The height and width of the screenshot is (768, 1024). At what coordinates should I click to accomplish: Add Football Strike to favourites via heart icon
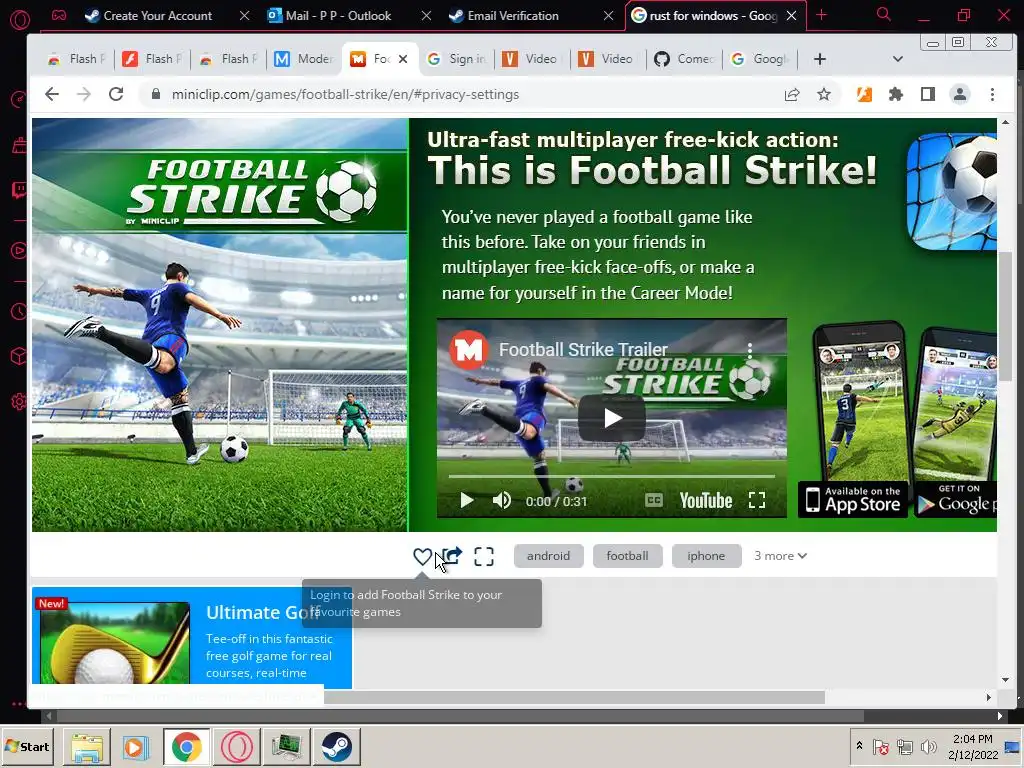coord(423,556)
